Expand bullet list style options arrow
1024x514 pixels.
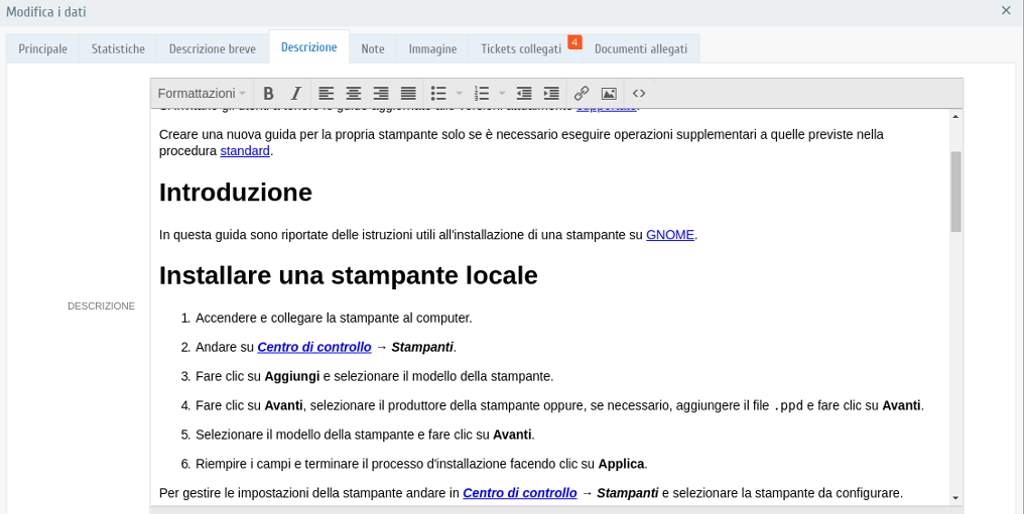(458, 93)
